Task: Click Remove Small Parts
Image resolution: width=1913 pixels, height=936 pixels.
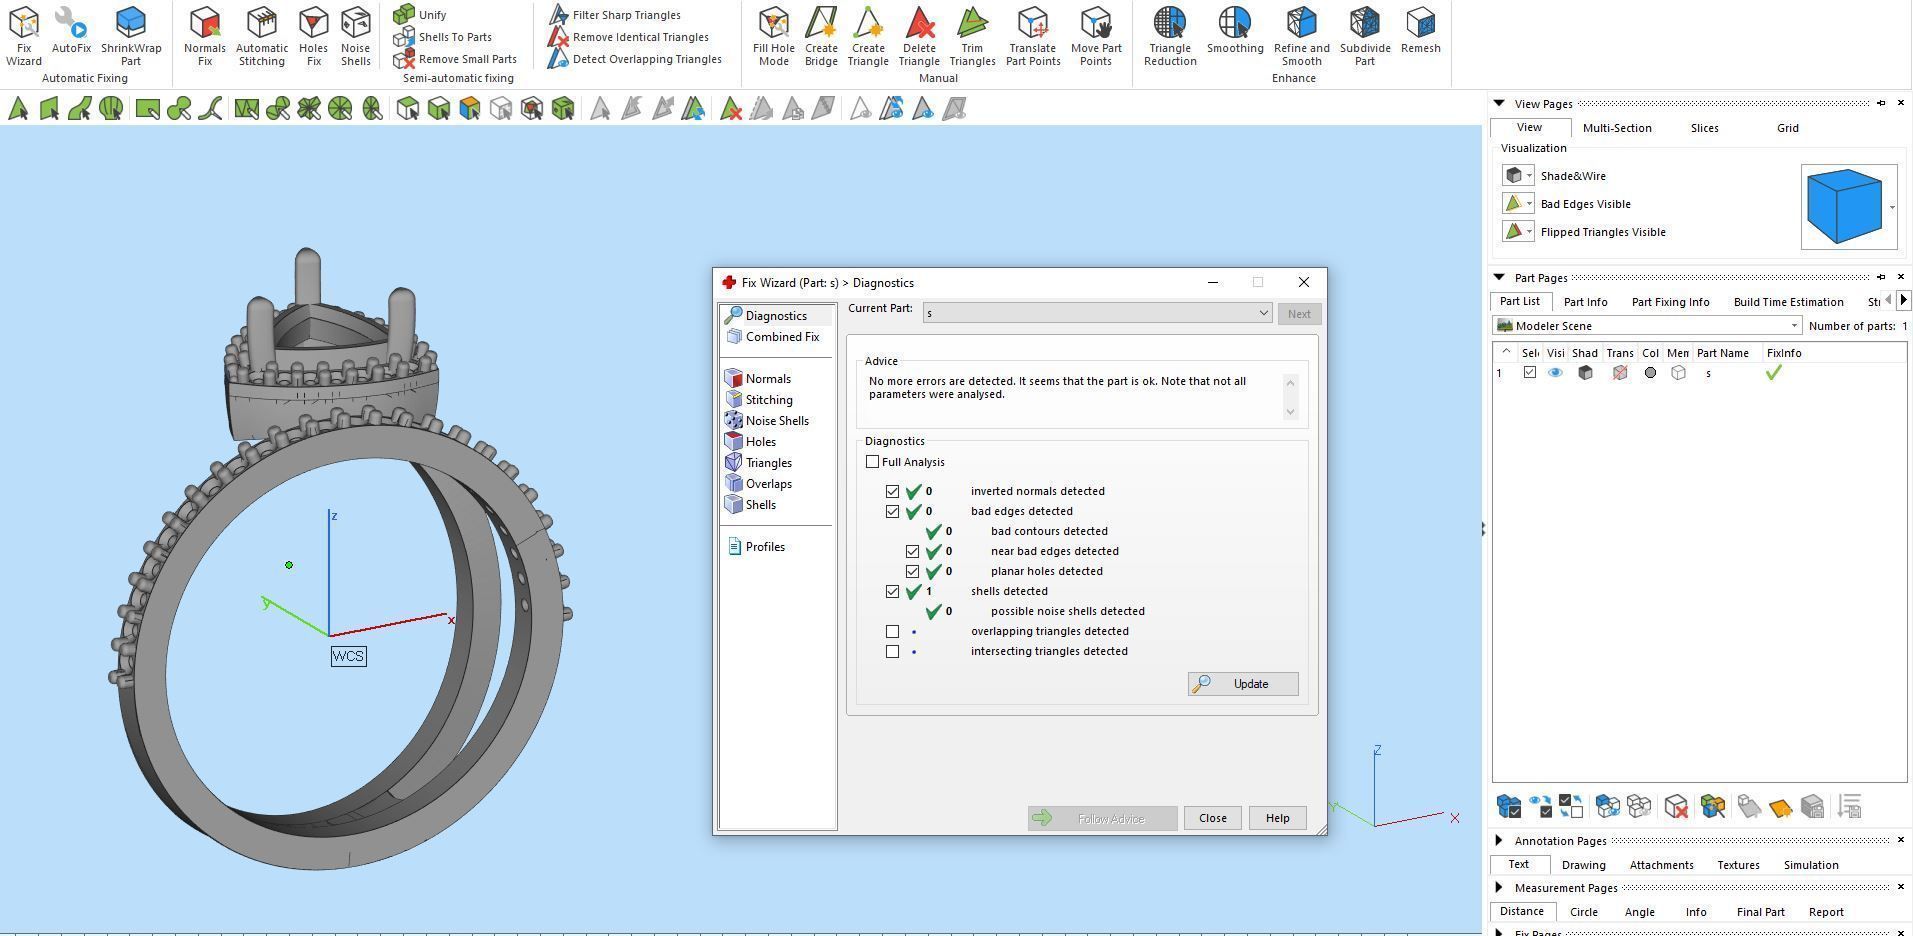Action: click(455, 59)
